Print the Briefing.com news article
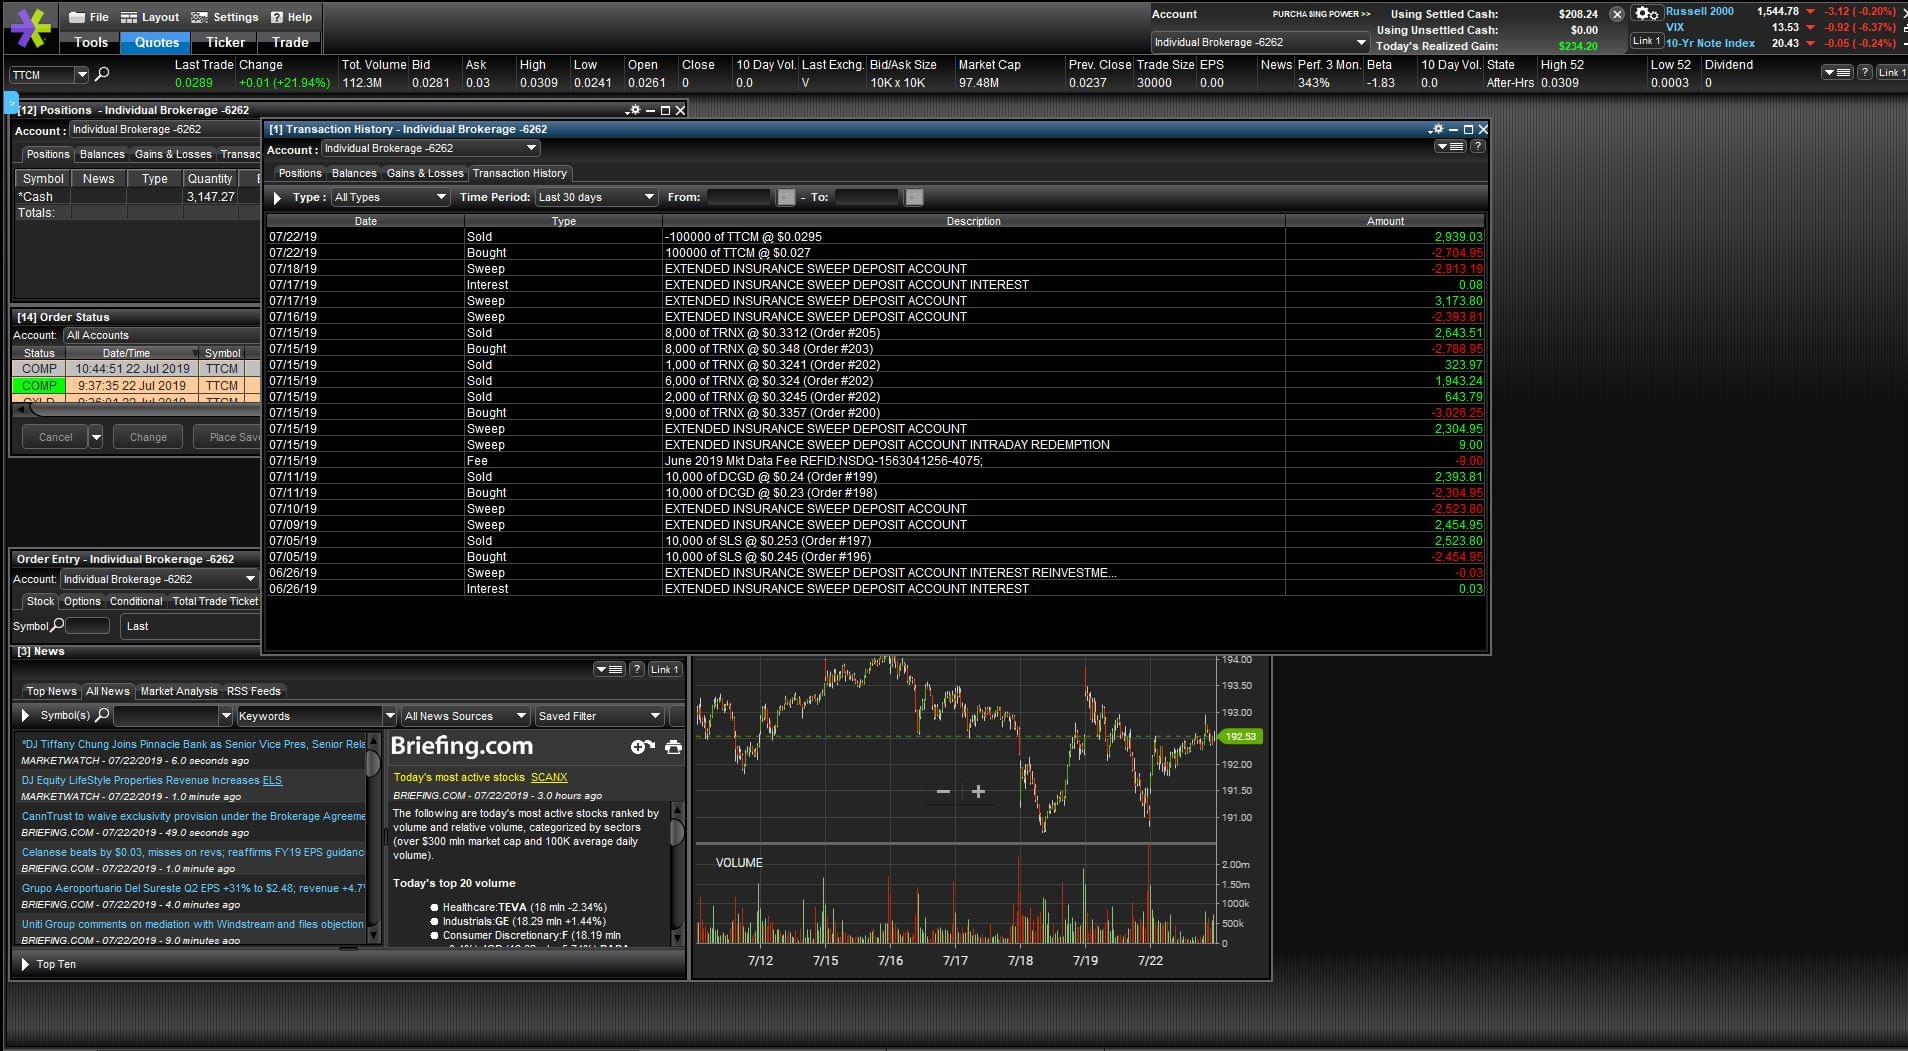 point(673,747)
